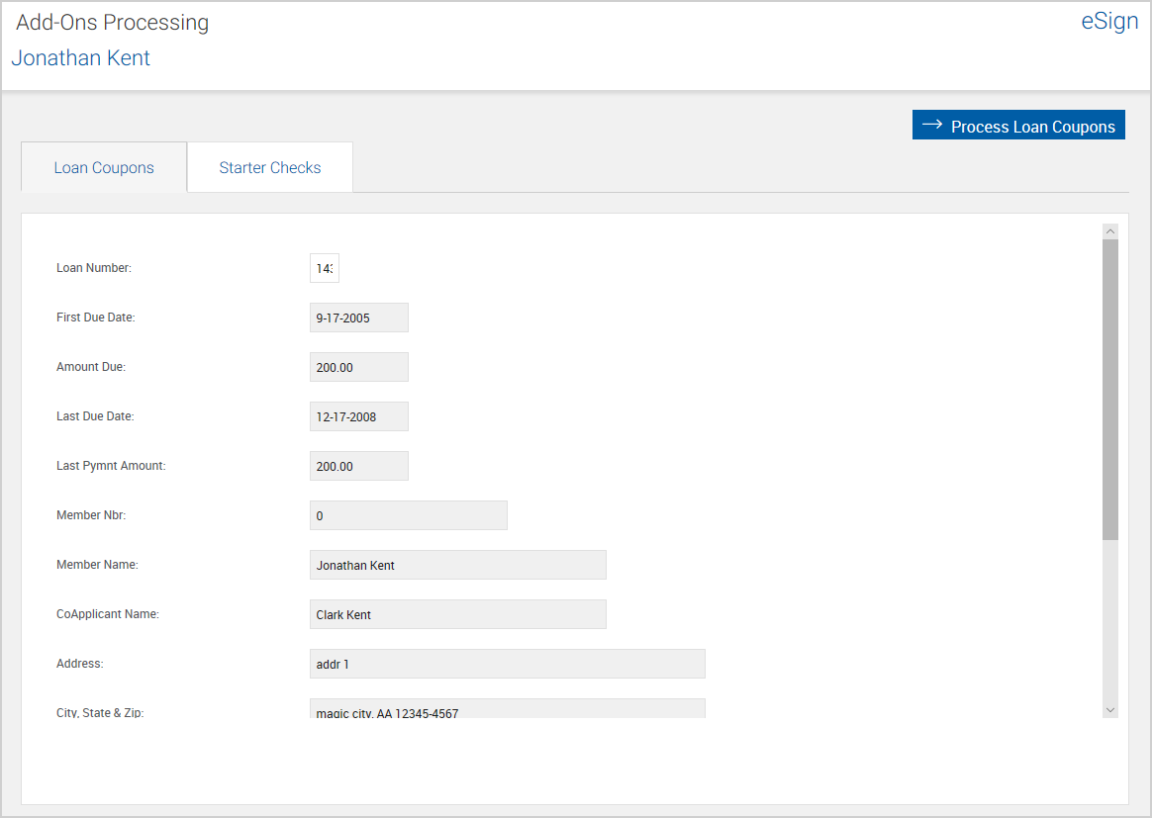
Task: Click the City, State & Zip field
Action: point(507,710)
